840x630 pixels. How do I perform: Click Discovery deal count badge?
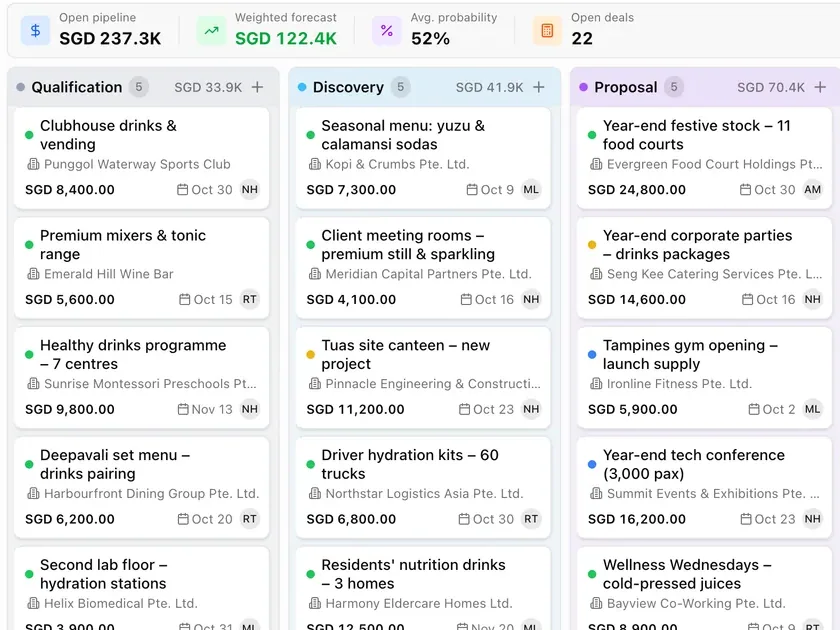point(400,87)
